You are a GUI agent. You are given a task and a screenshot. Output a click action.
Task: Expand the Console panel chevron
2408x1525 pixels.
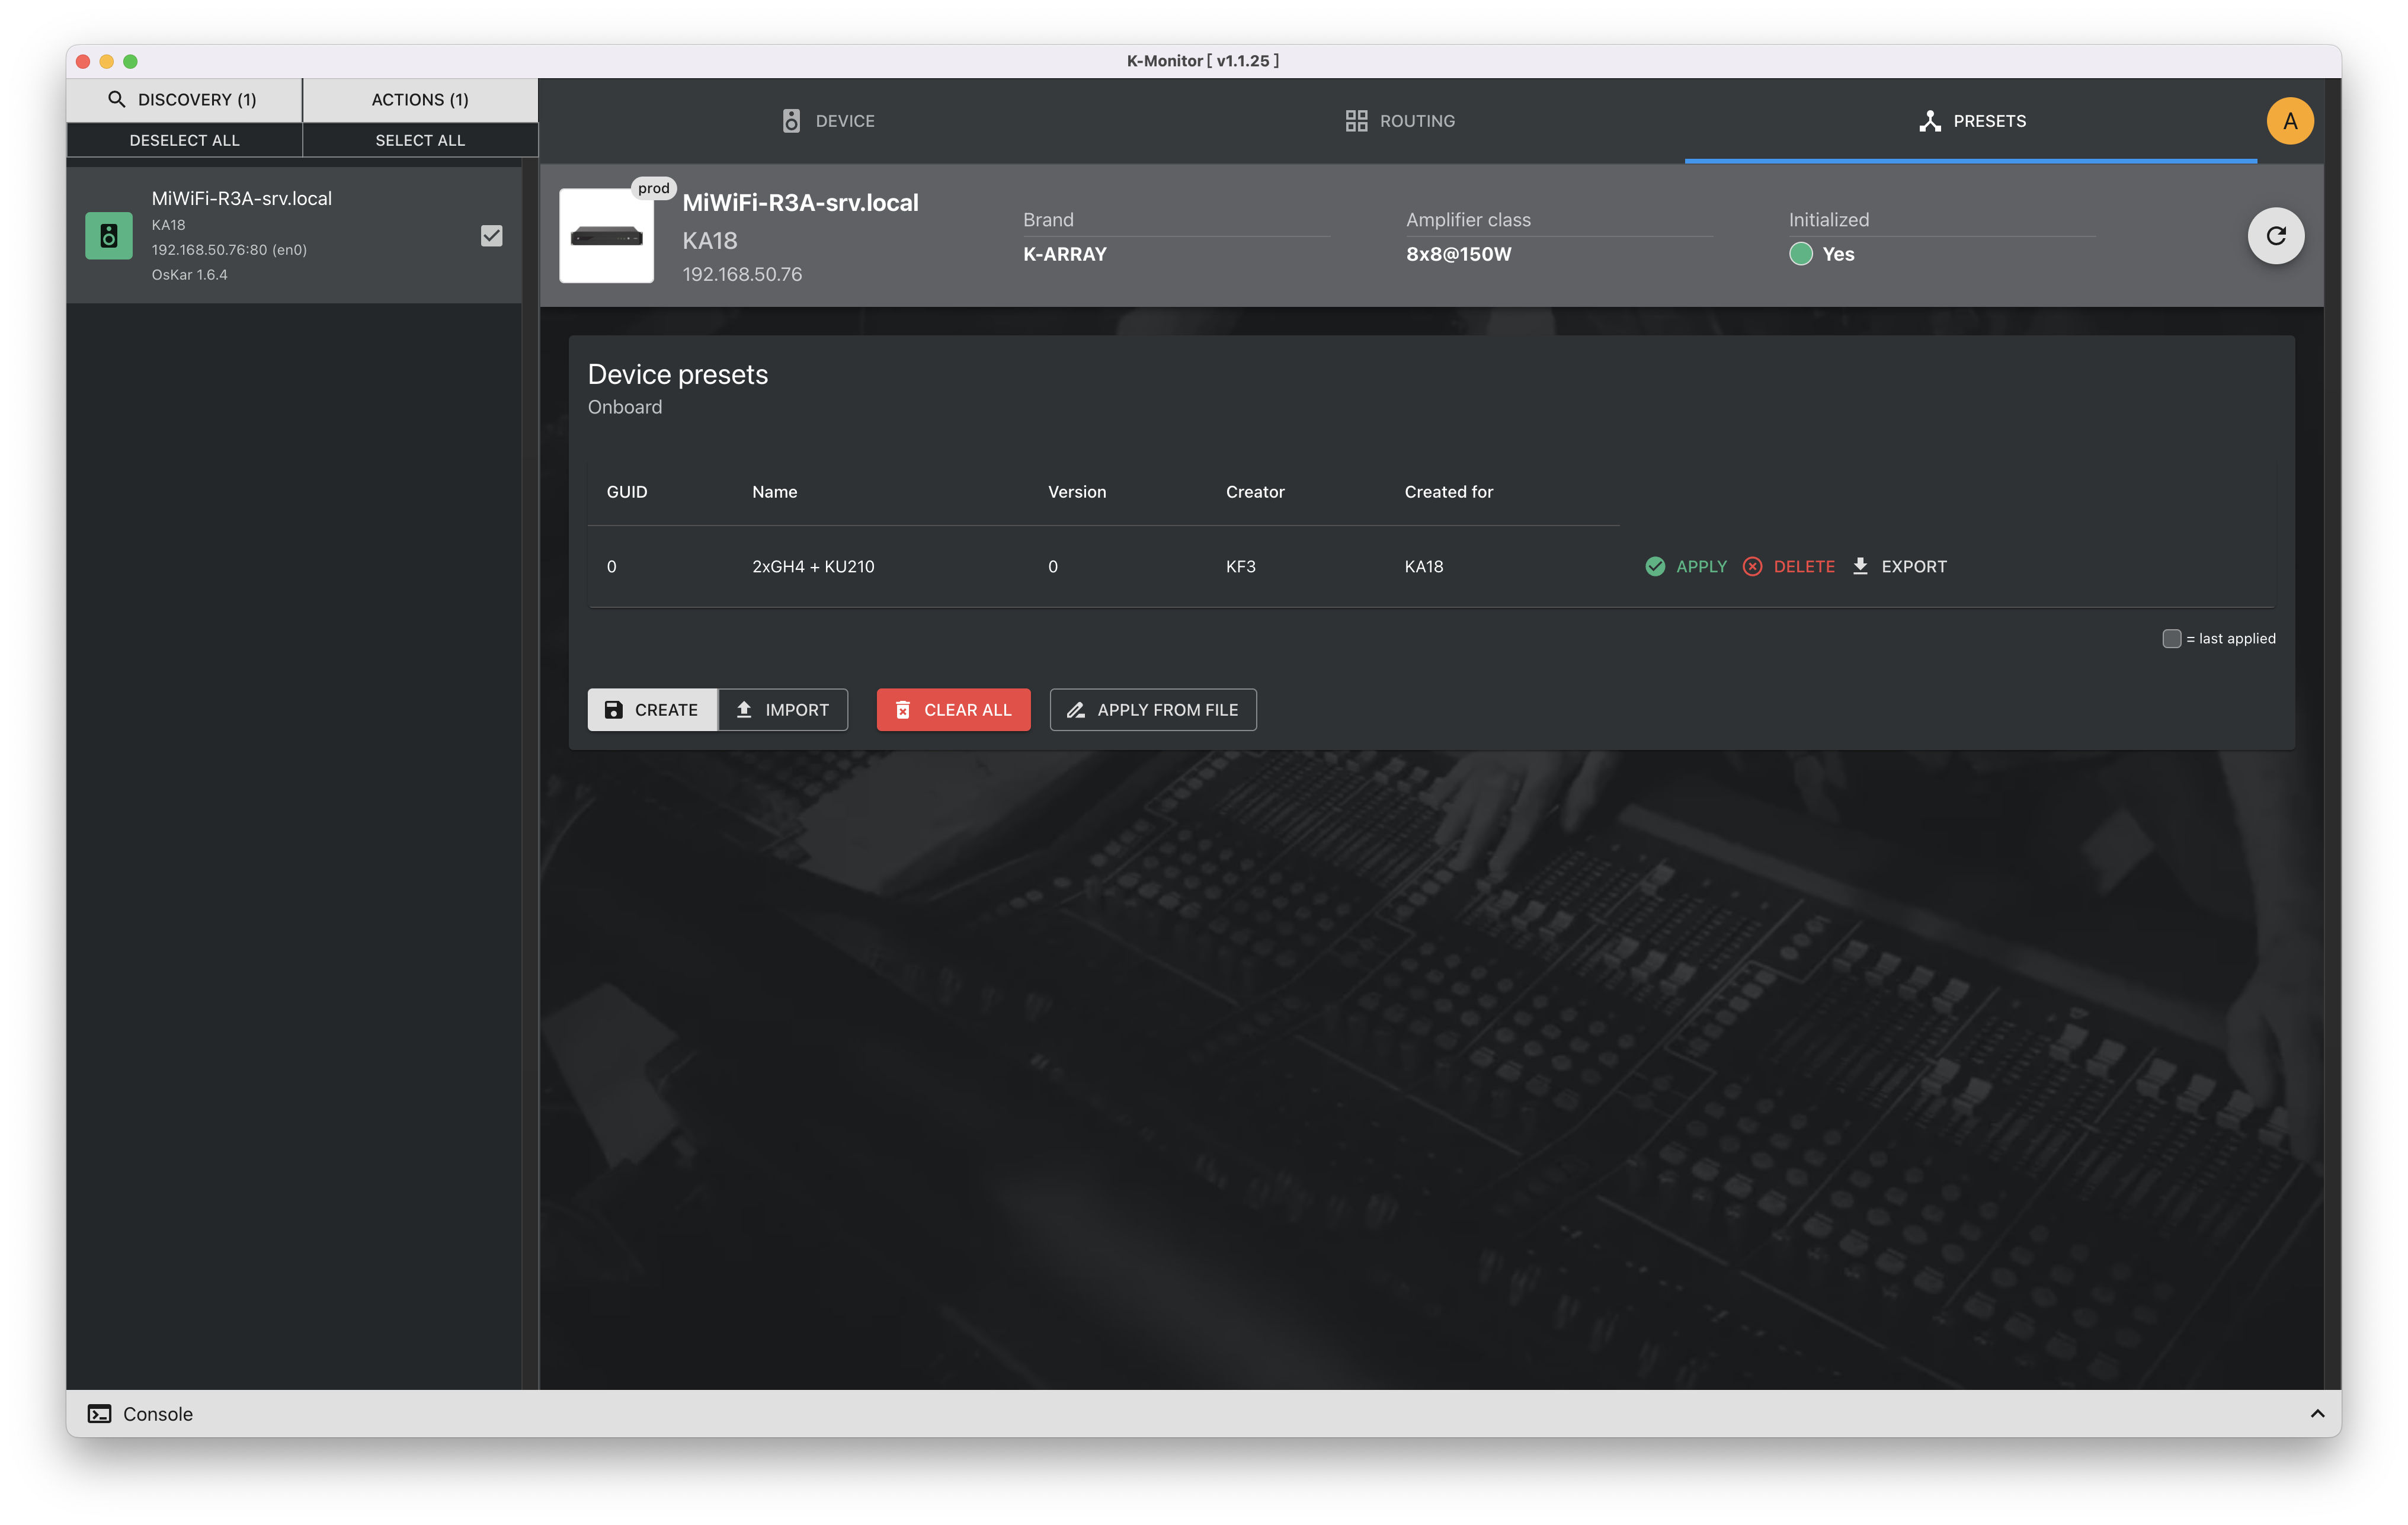coord(2317,1414)
